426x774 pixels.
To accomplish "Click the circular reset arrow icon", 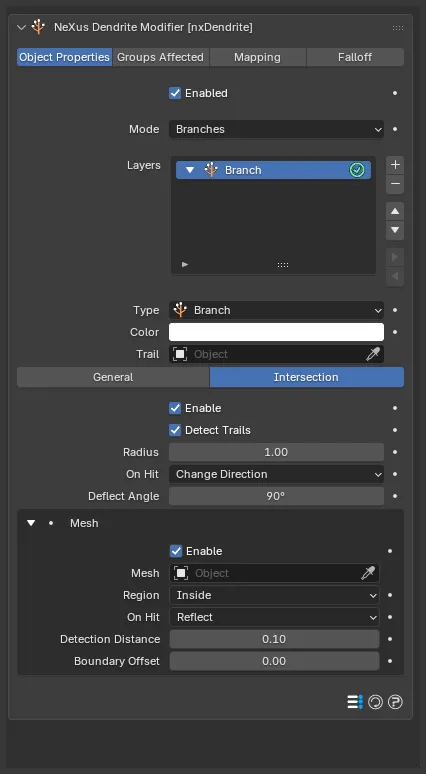I will click(375, 702).
